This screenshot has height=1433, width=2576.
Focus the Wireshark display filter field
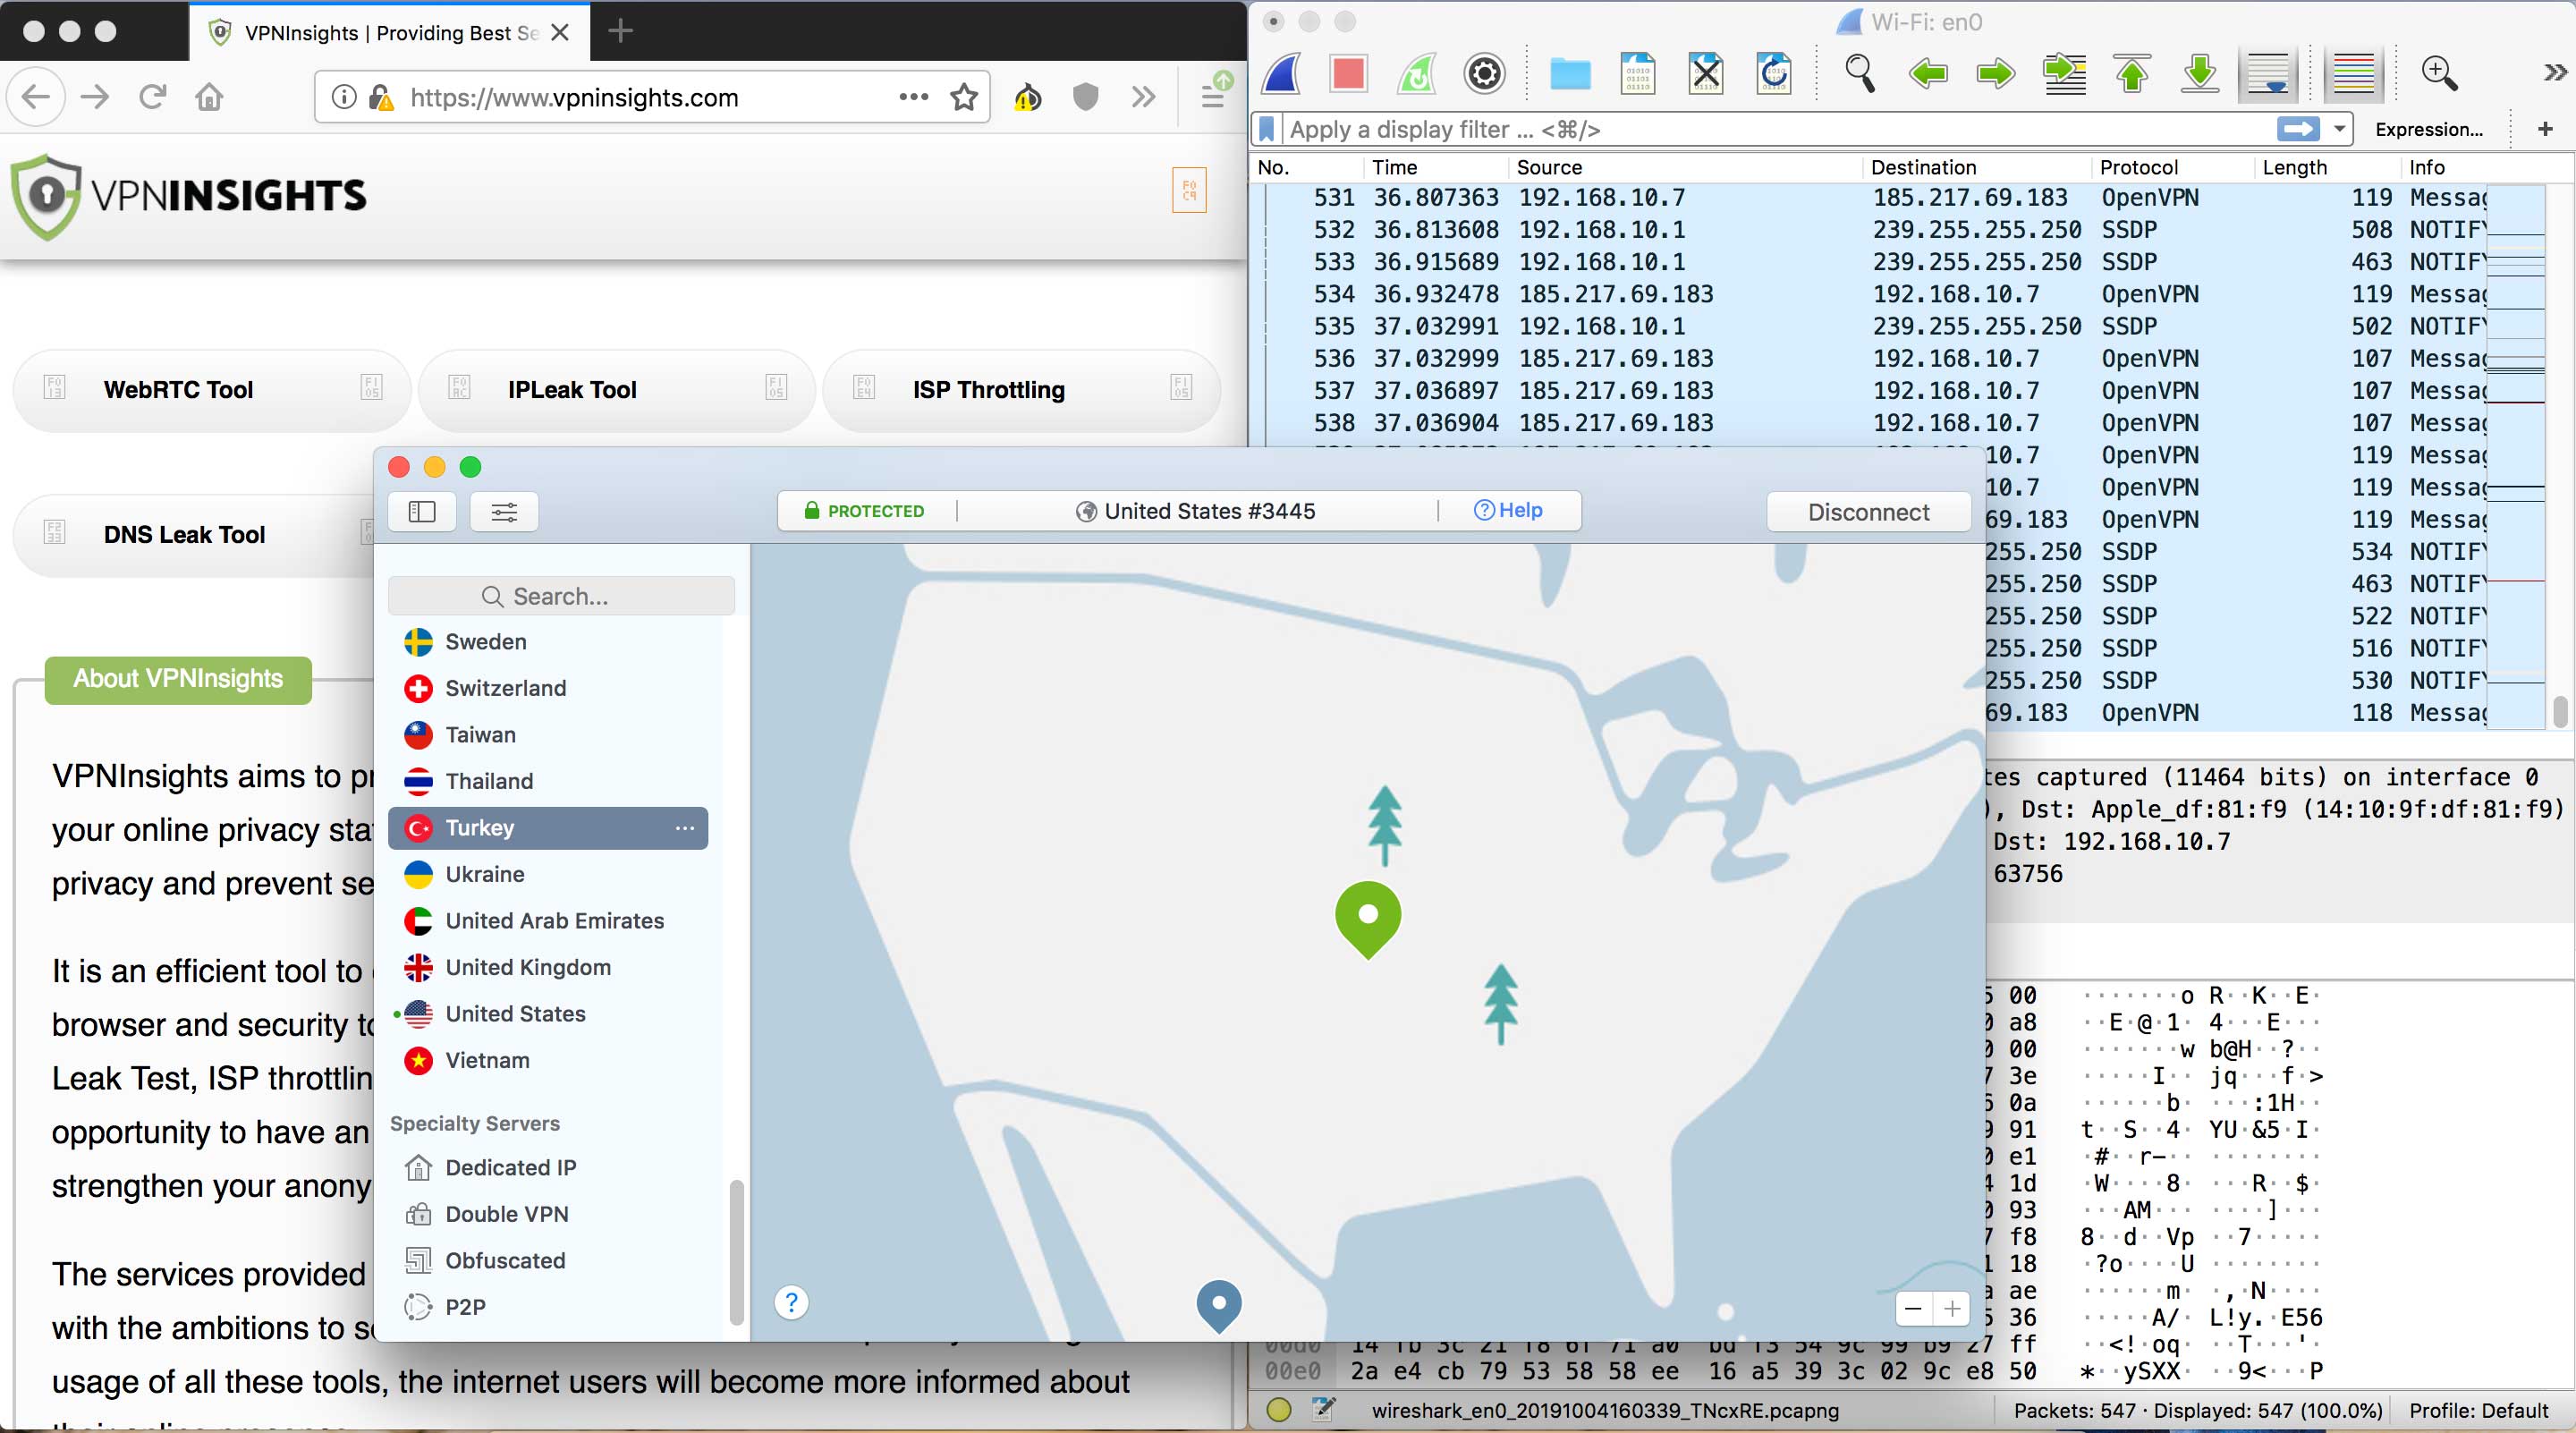click(1780, 129)
